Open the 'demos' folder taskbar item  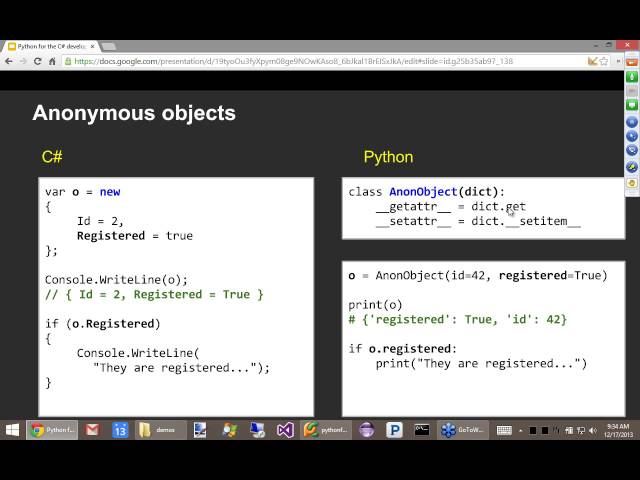click(x=160, y=430)
